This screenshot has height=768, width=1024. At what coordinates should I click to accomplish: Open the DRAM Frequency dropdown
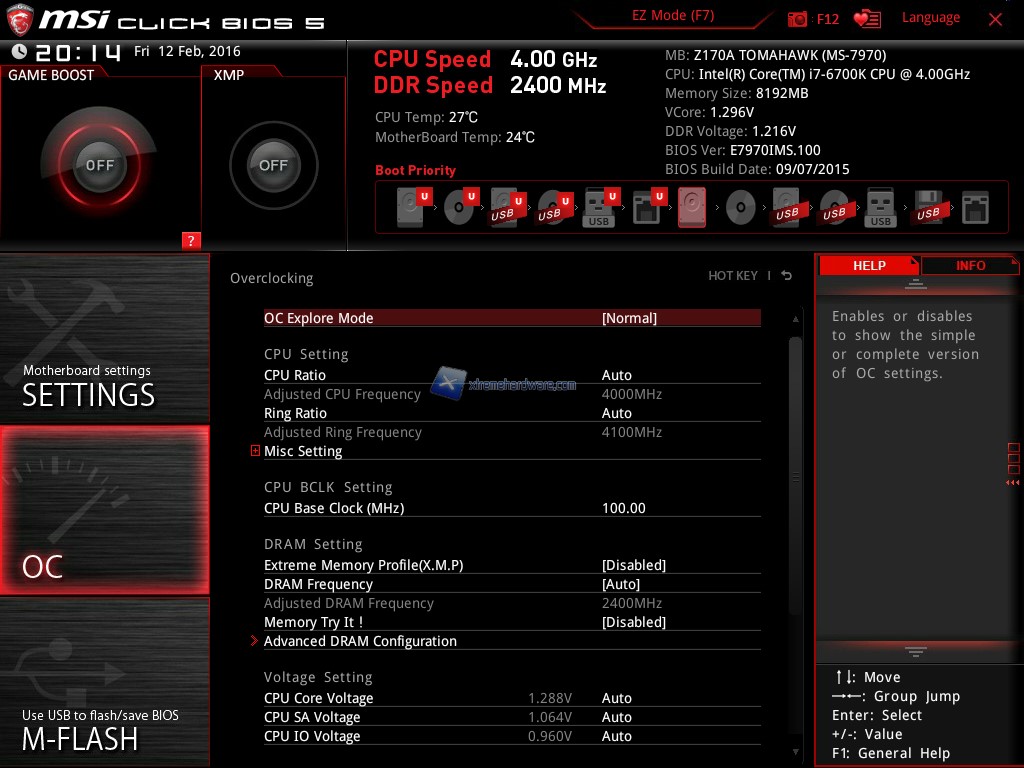[620, 584]
